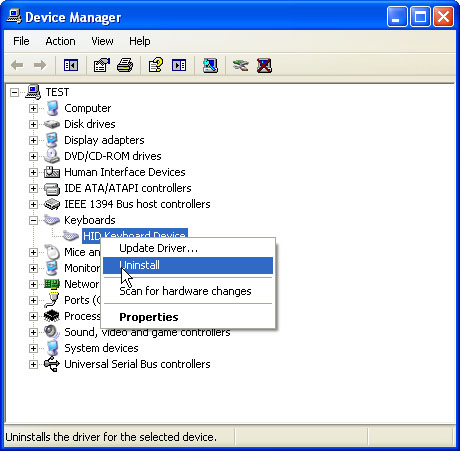Select the Display adapters label
460x451 pixels.
pyautogui.click(x=104, y=140)
